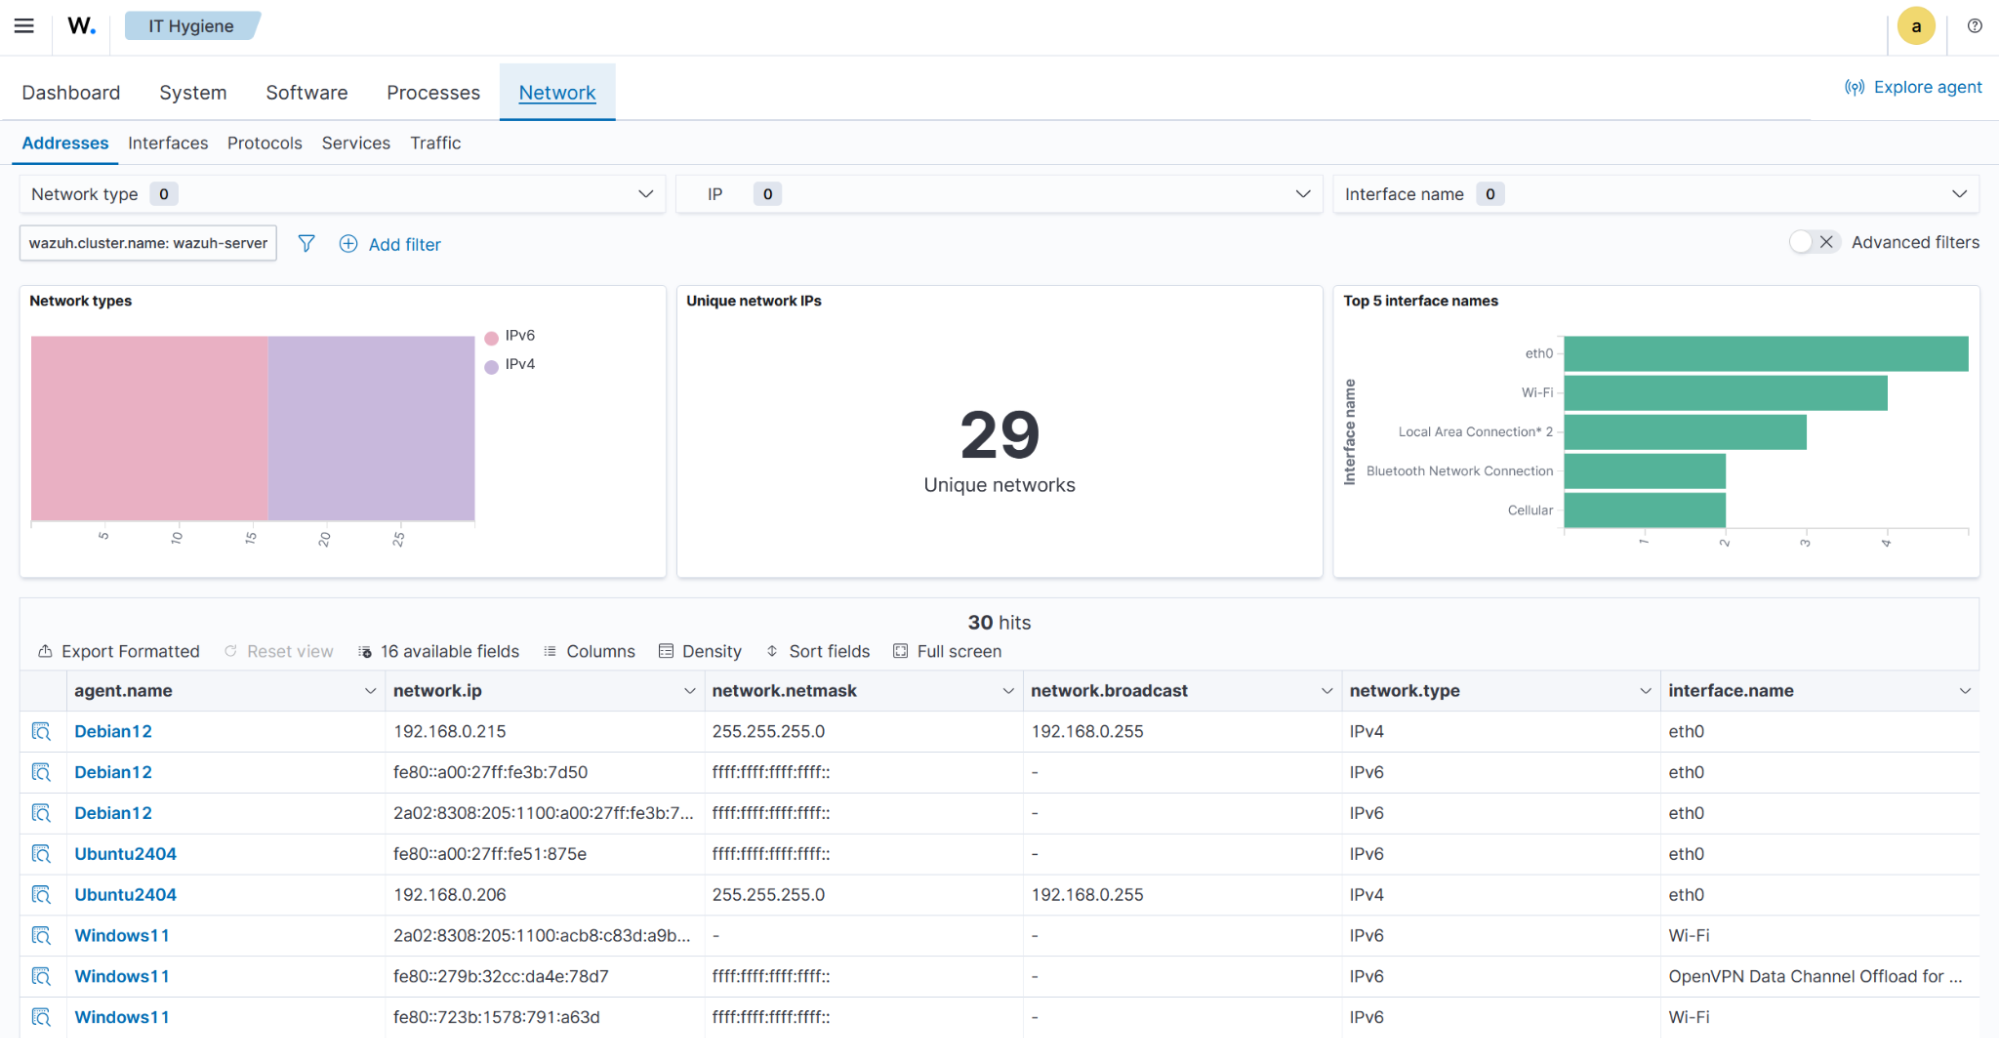This screenshot has width=1999, height=1038.
Task: Open the help icon in header
Action: tap(1974, 26)
